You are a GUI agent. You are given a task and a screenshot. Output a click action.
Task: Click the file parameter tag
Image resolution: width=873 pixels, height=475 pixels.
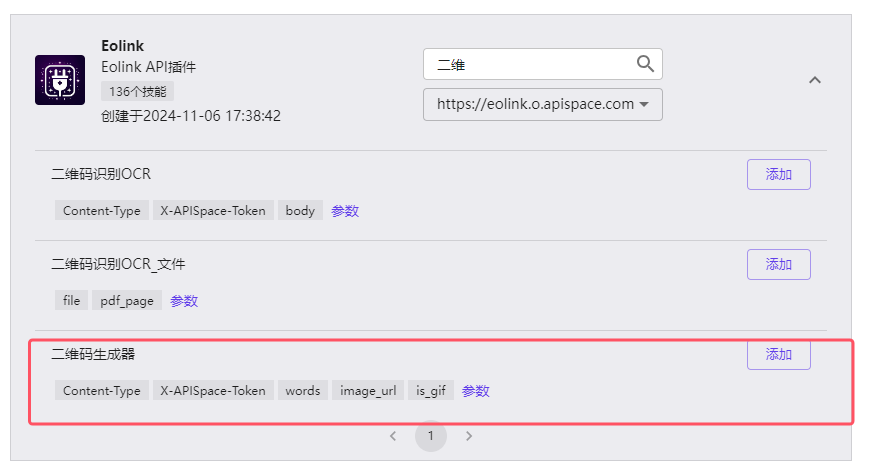pyautogui.click(x=71, y=300)
